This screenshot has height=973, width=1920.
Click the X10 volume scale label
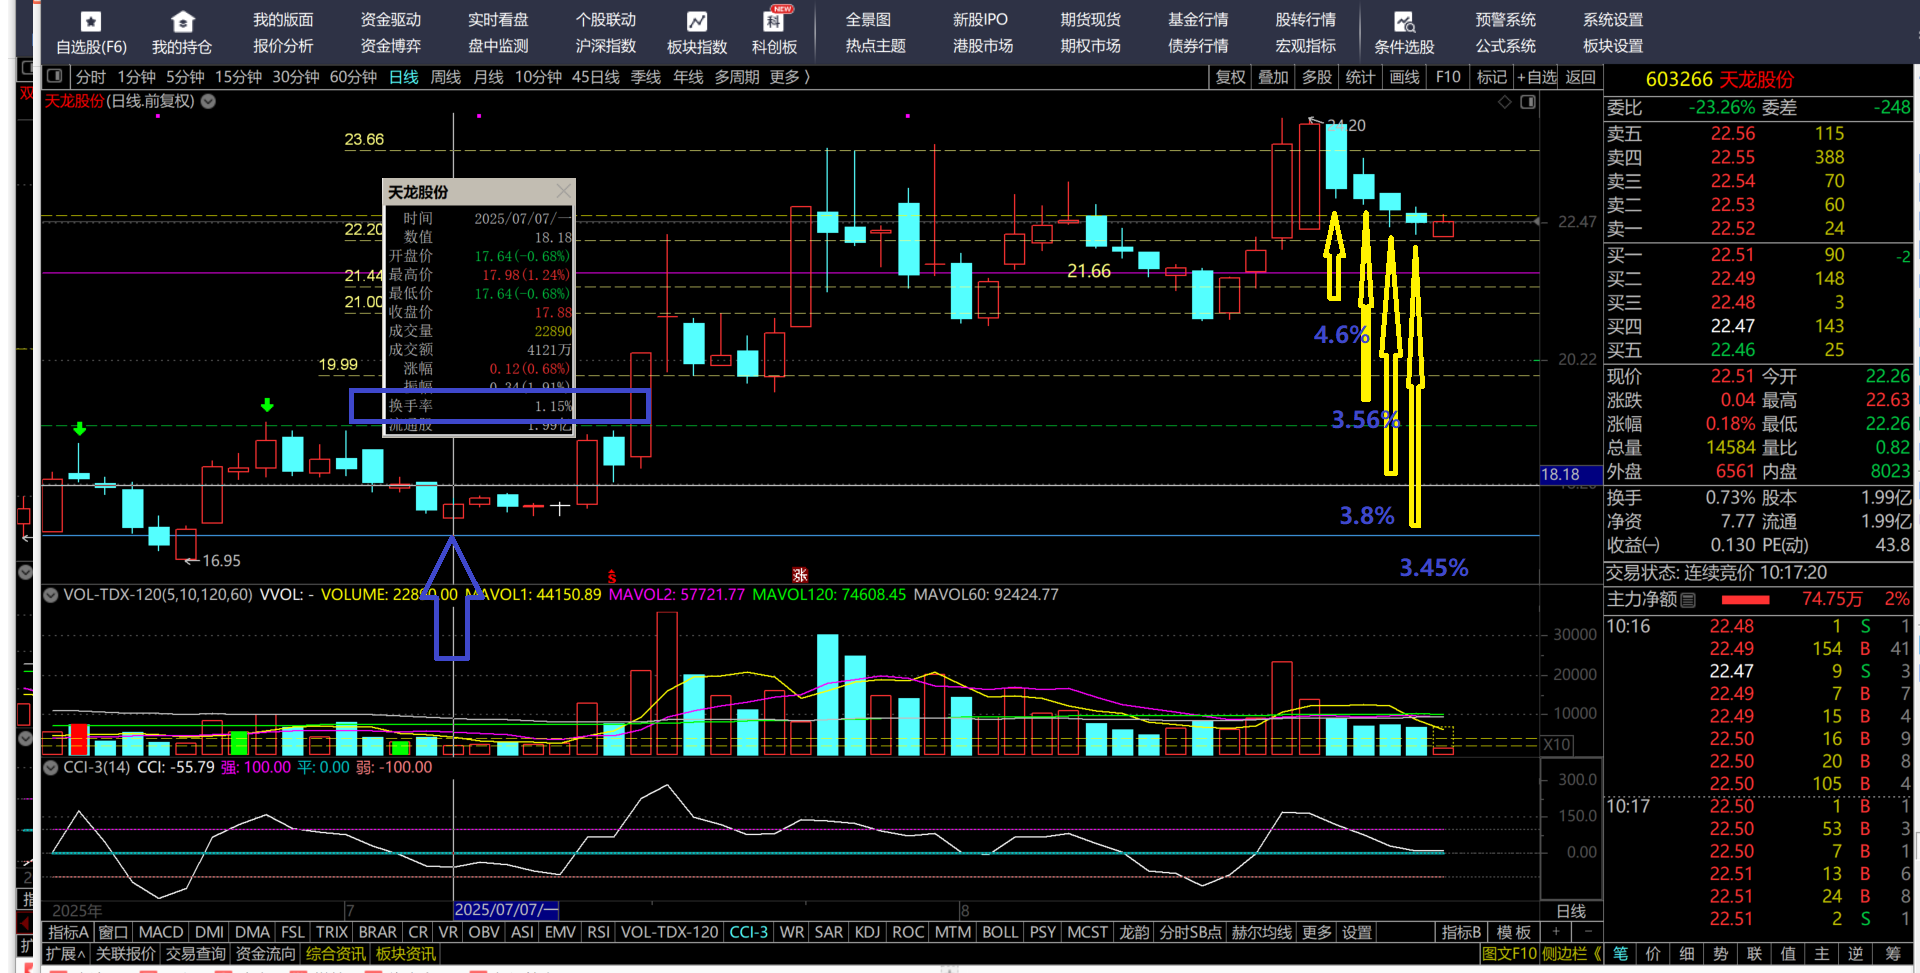[1557, 745]
